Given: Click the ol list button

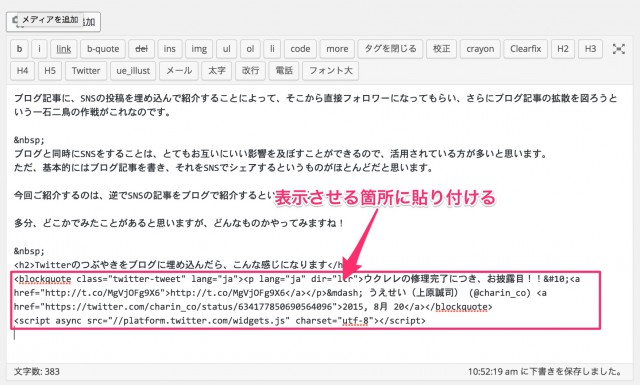Looking at the screenshot, I should [250, 49].
